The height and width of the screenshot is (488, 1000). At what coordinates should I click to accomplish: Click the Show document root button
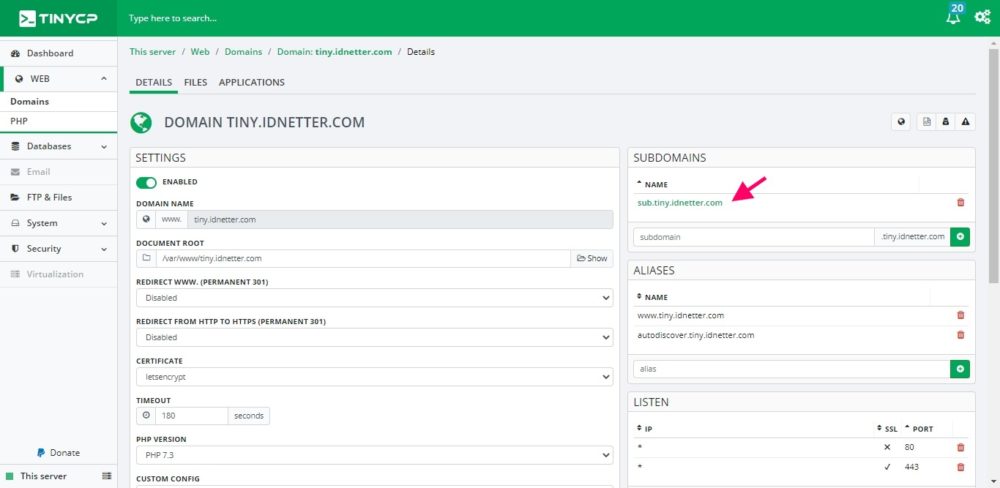tap(592, 258)
